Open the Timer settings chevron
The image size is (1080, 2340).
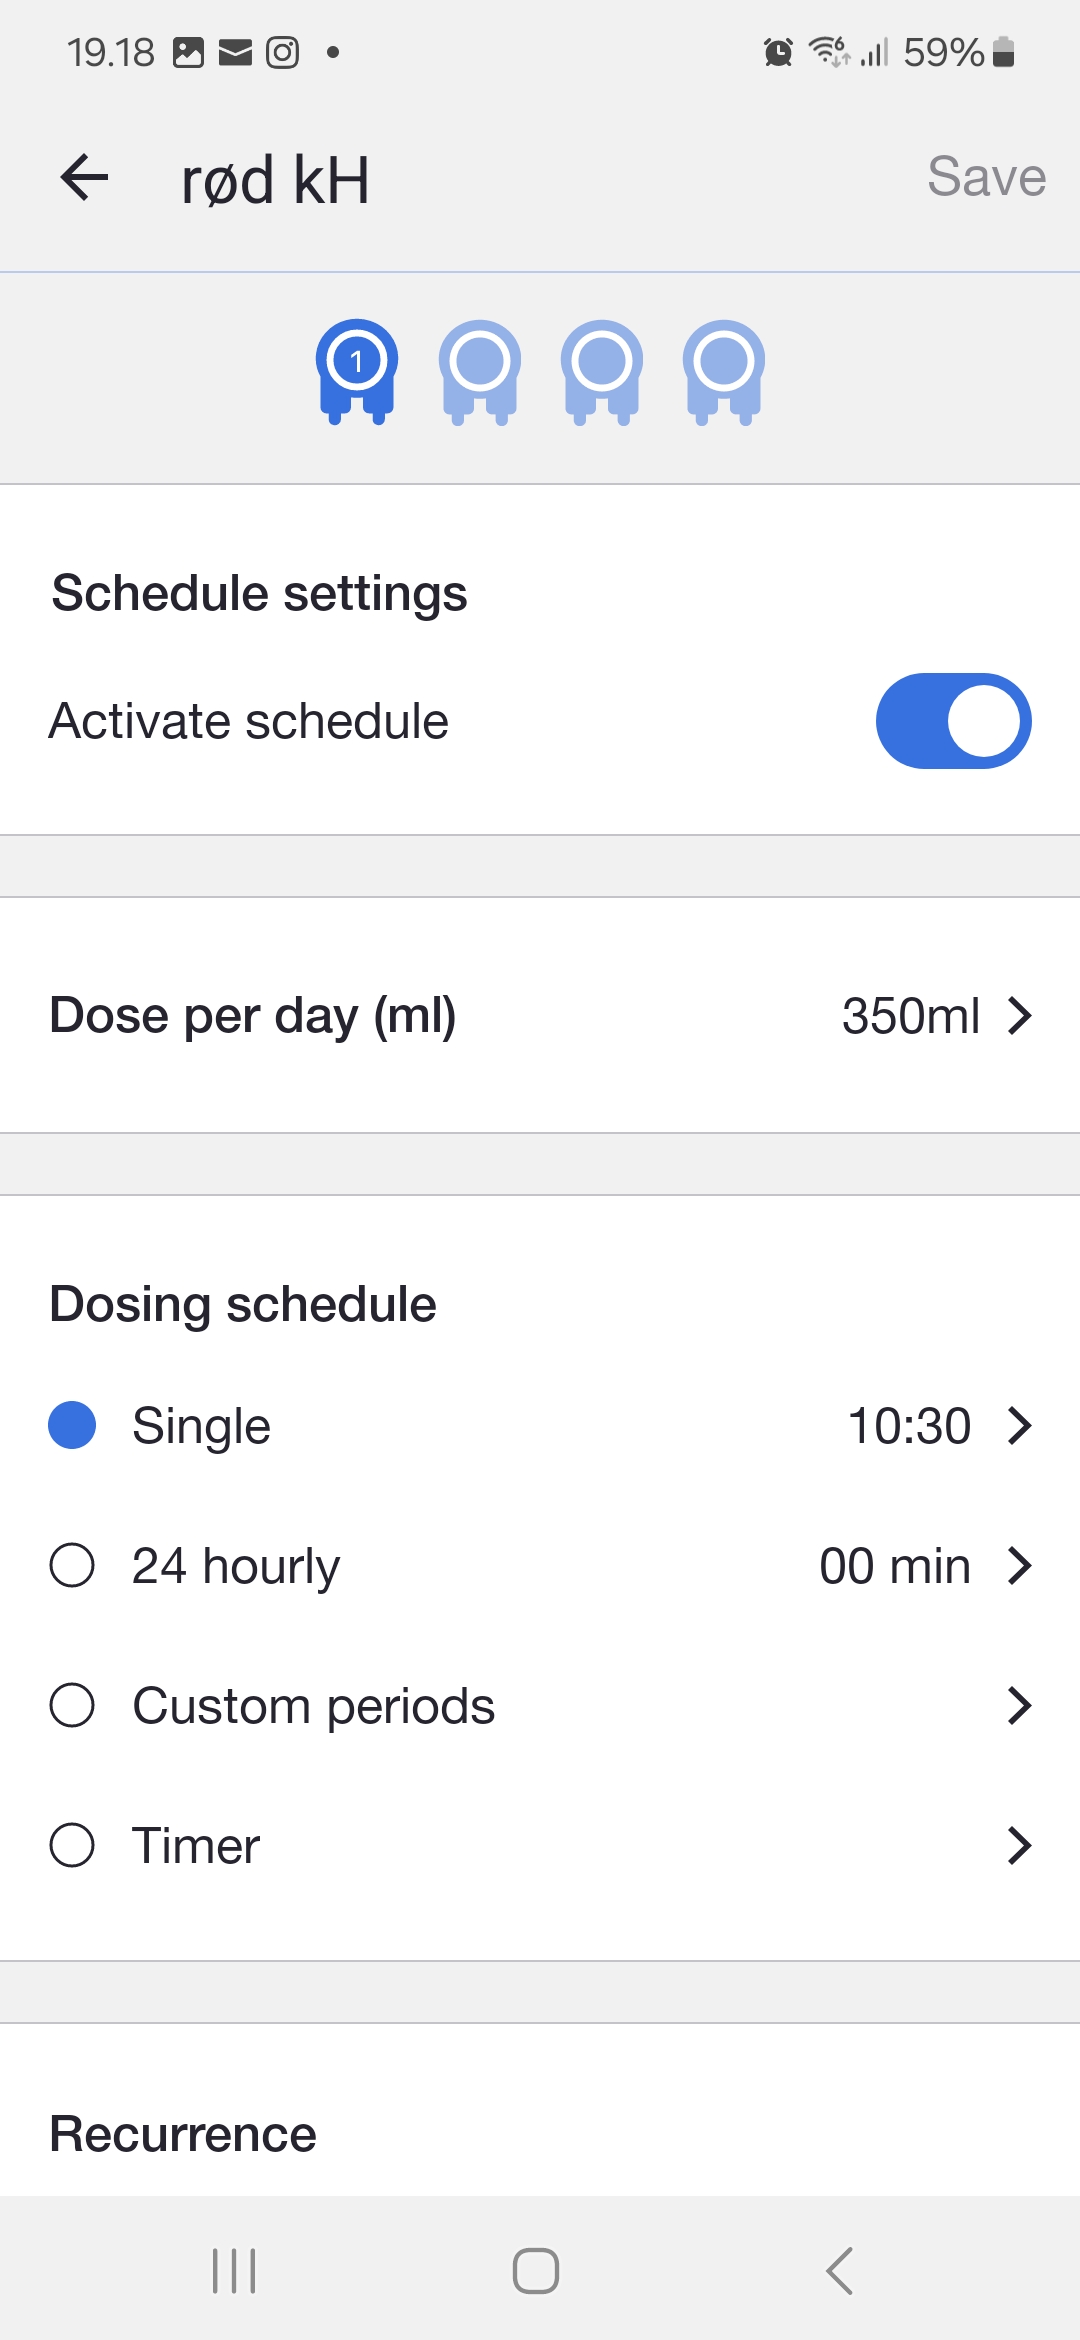point(1019,1845)
